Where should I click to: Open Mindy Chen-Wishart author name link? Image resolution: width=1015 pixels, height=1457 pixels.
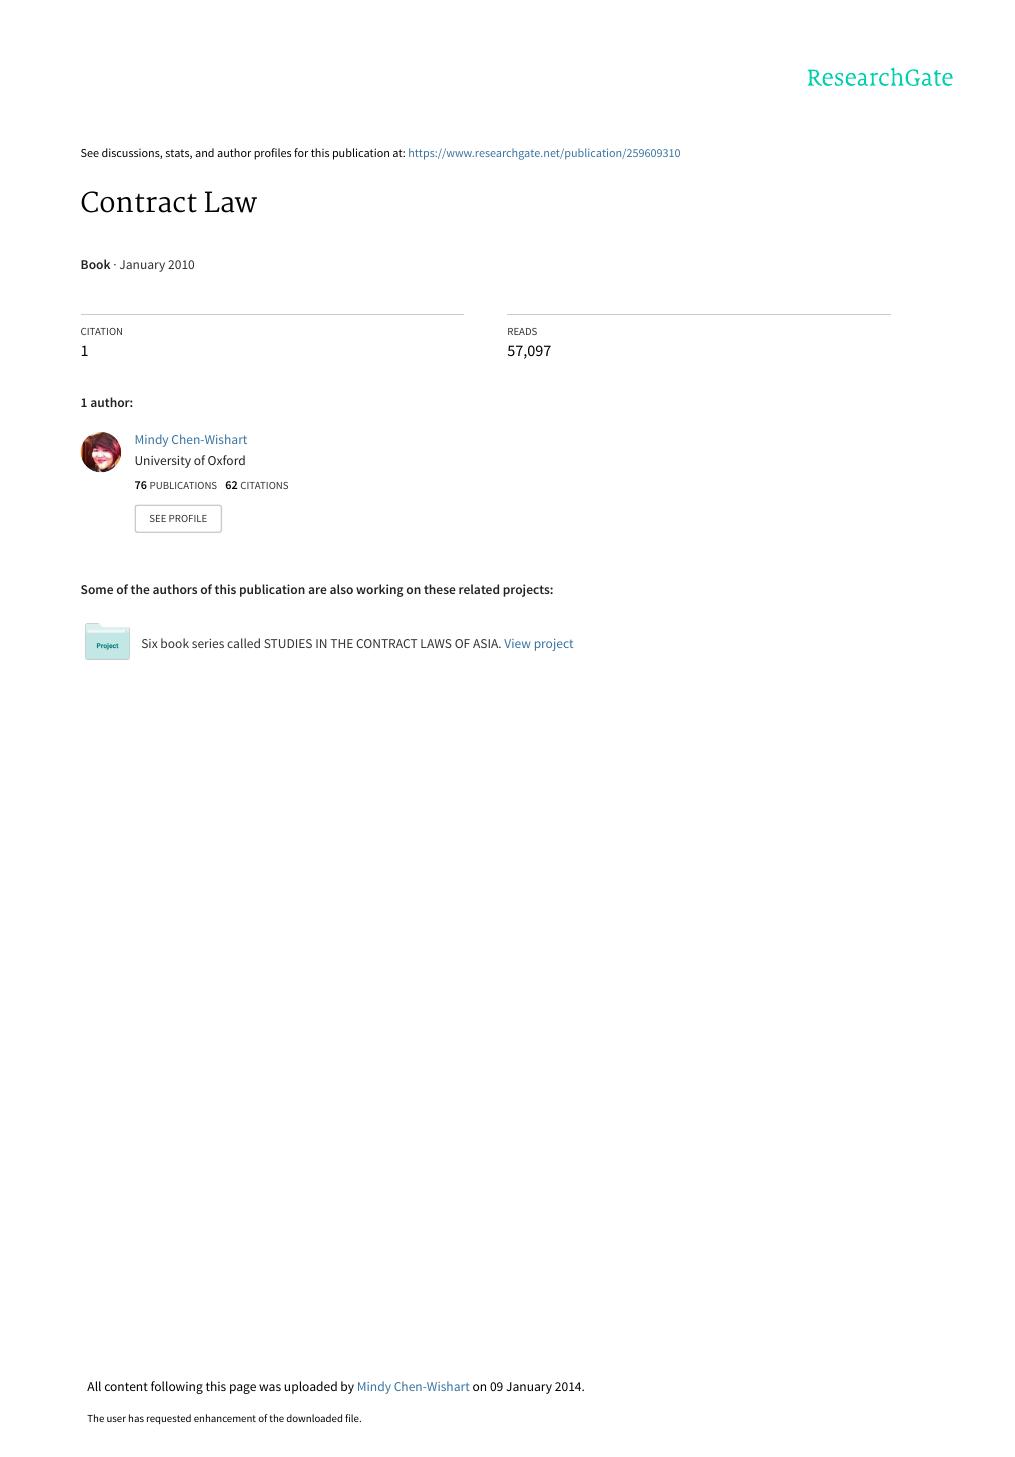(190, 440)
